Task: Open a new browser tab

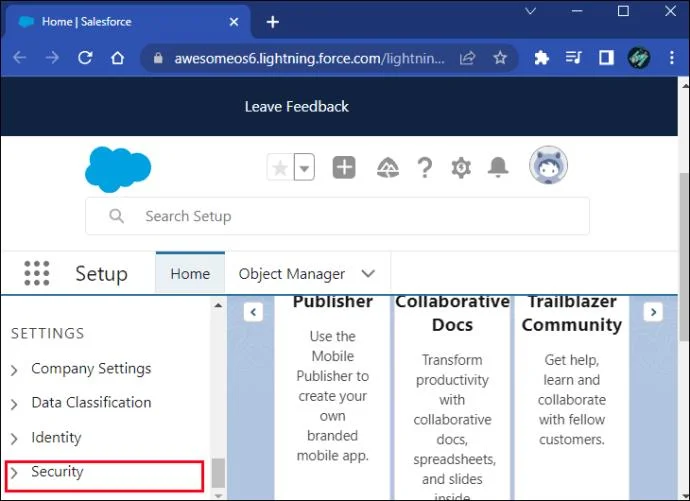Action: (x=273, y=22)
